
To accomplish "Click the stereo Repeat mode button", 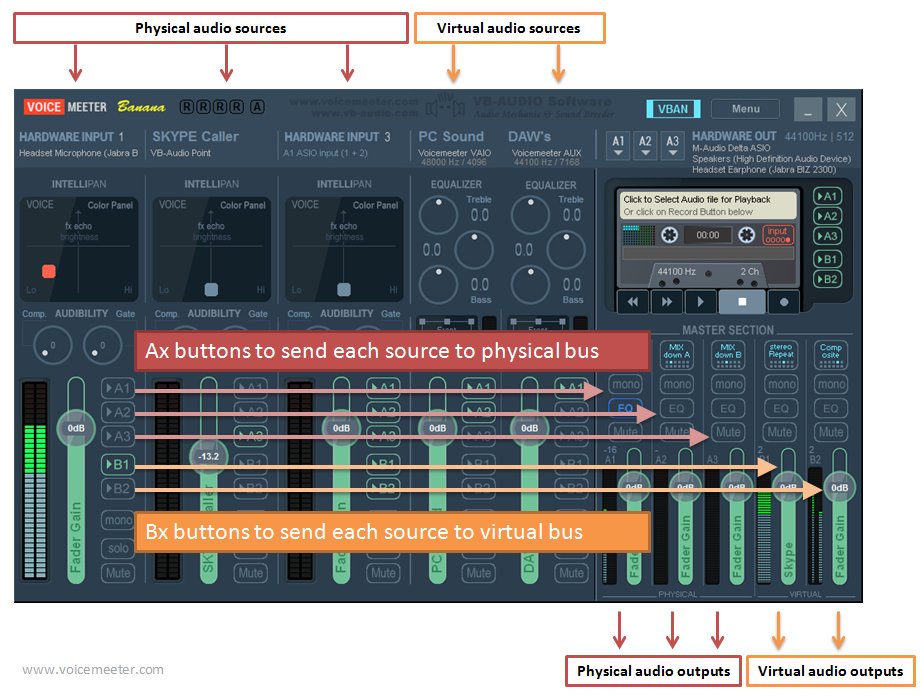I will pos(781,355).
